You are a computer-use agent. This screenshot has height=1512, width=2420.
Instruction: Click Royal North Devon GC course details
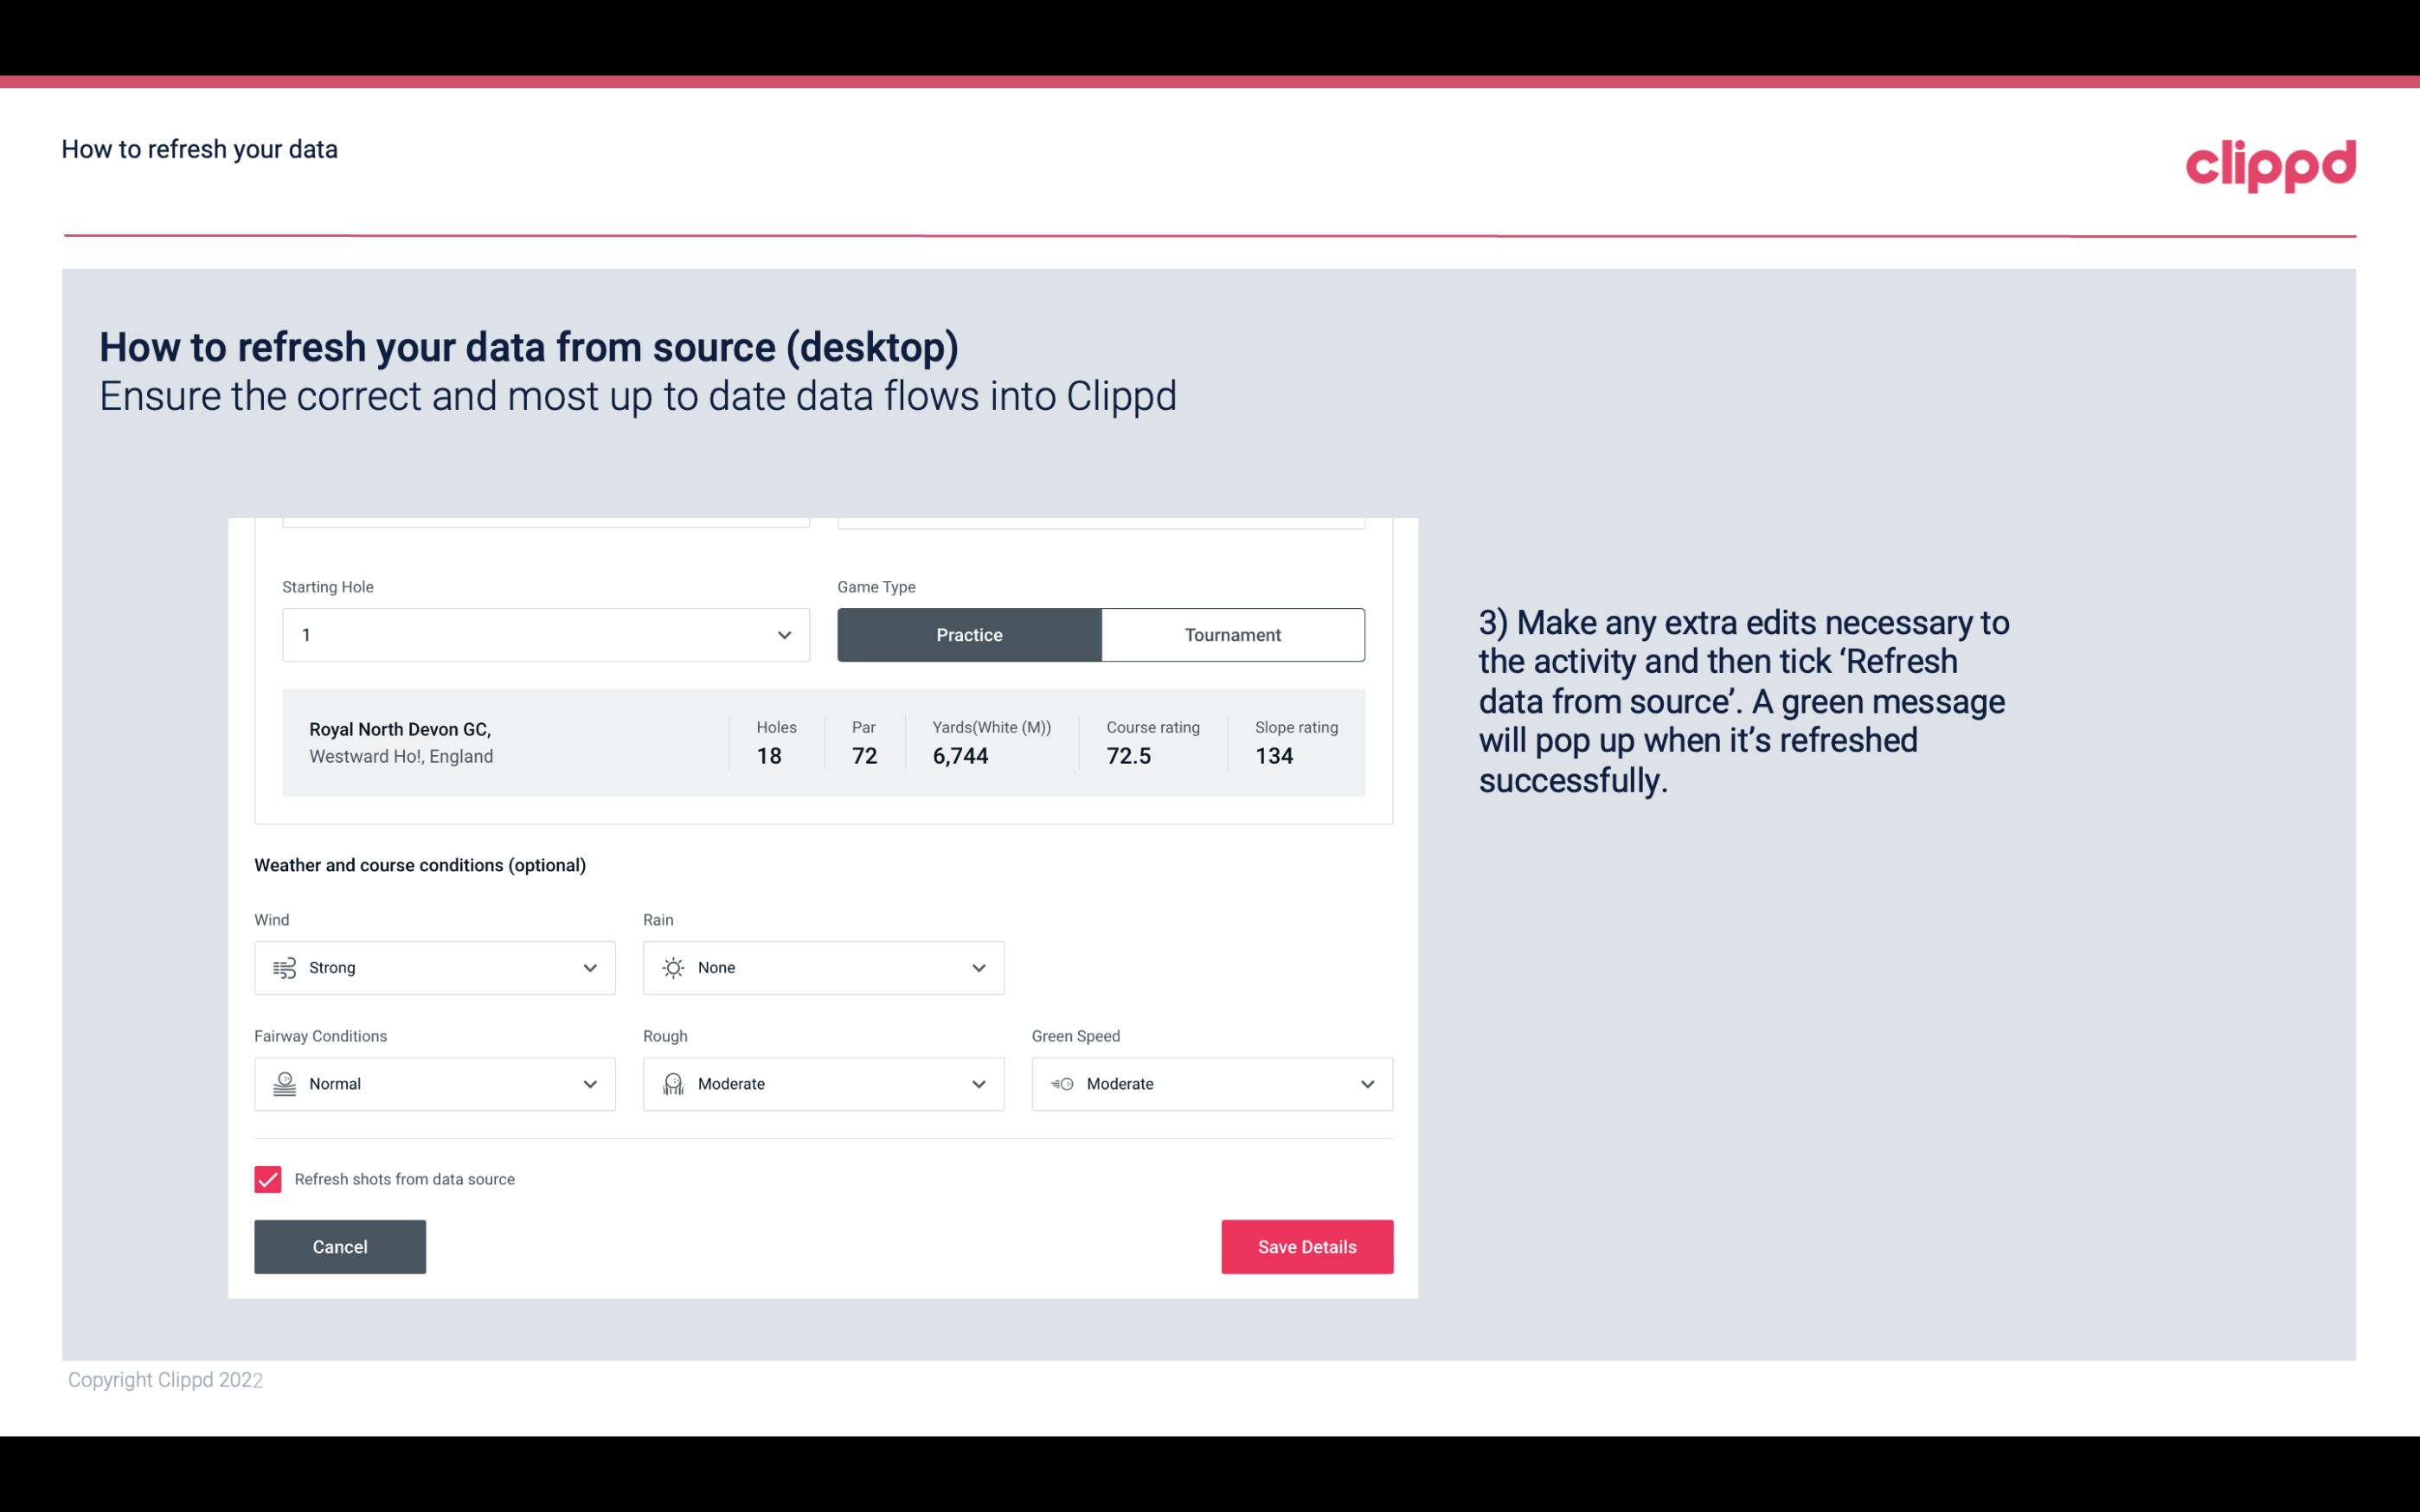[822, 740]
